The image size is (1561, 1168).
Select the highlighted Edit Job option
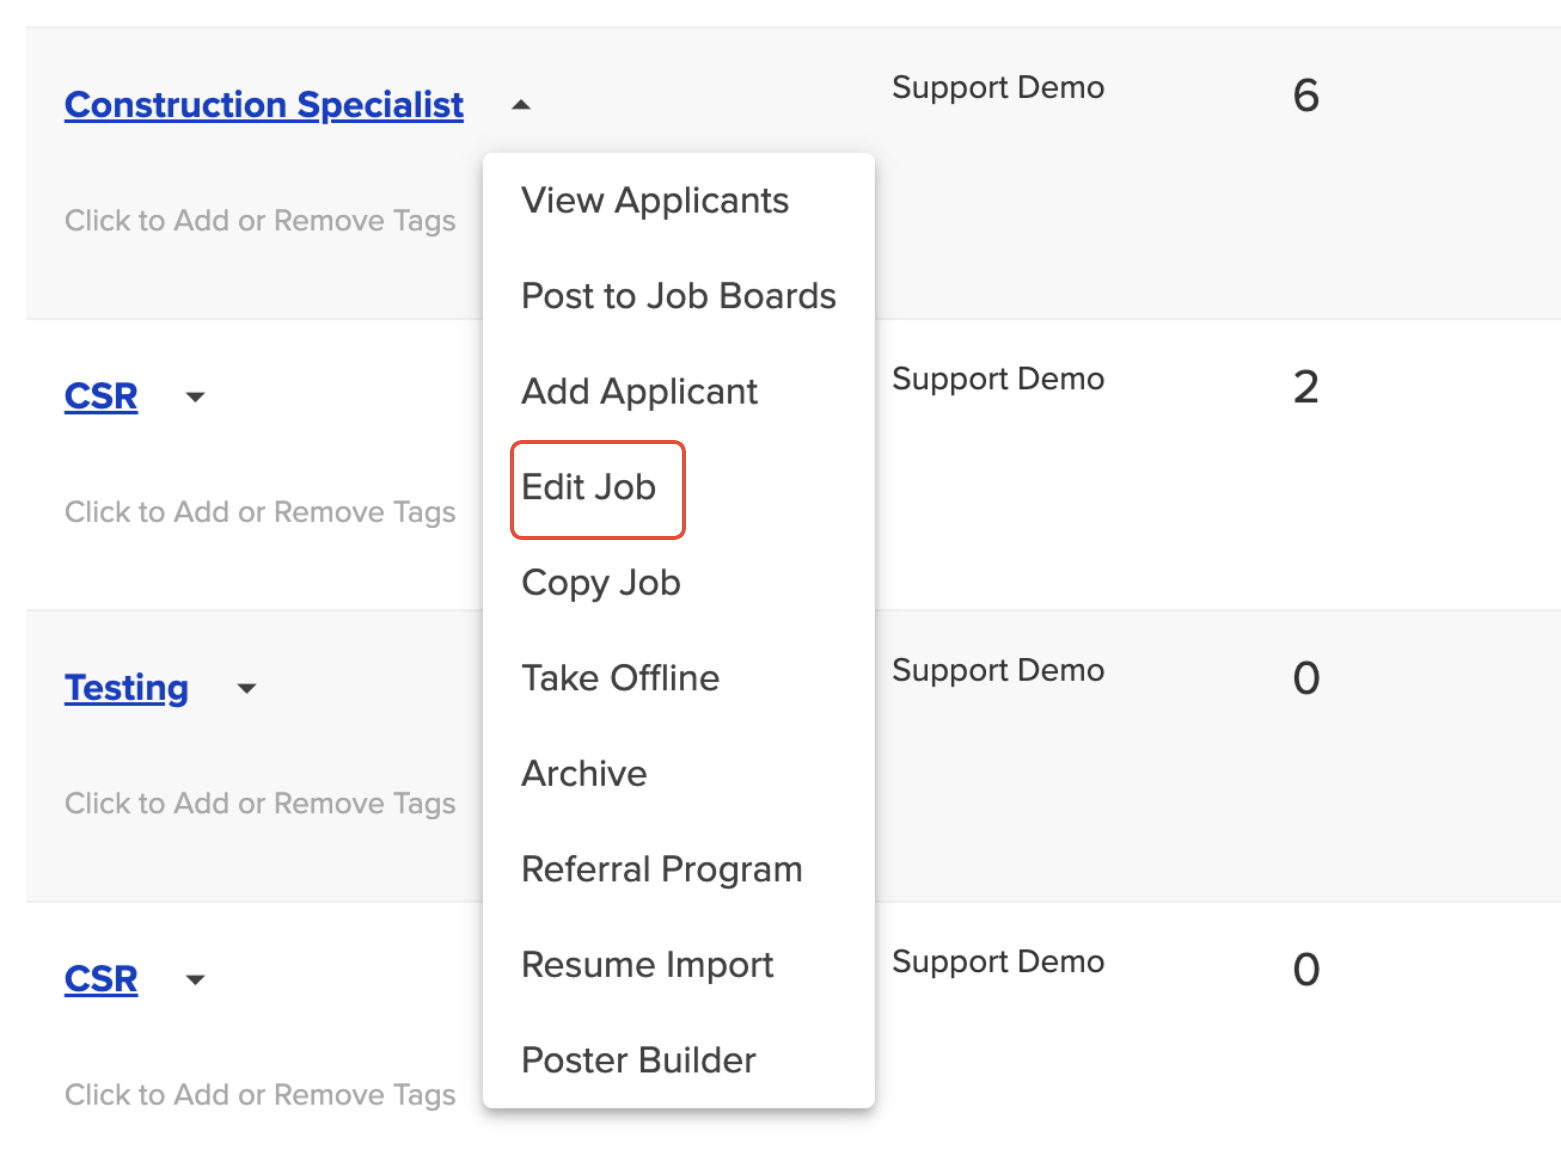pyautogui.click(x=589, y=488)
